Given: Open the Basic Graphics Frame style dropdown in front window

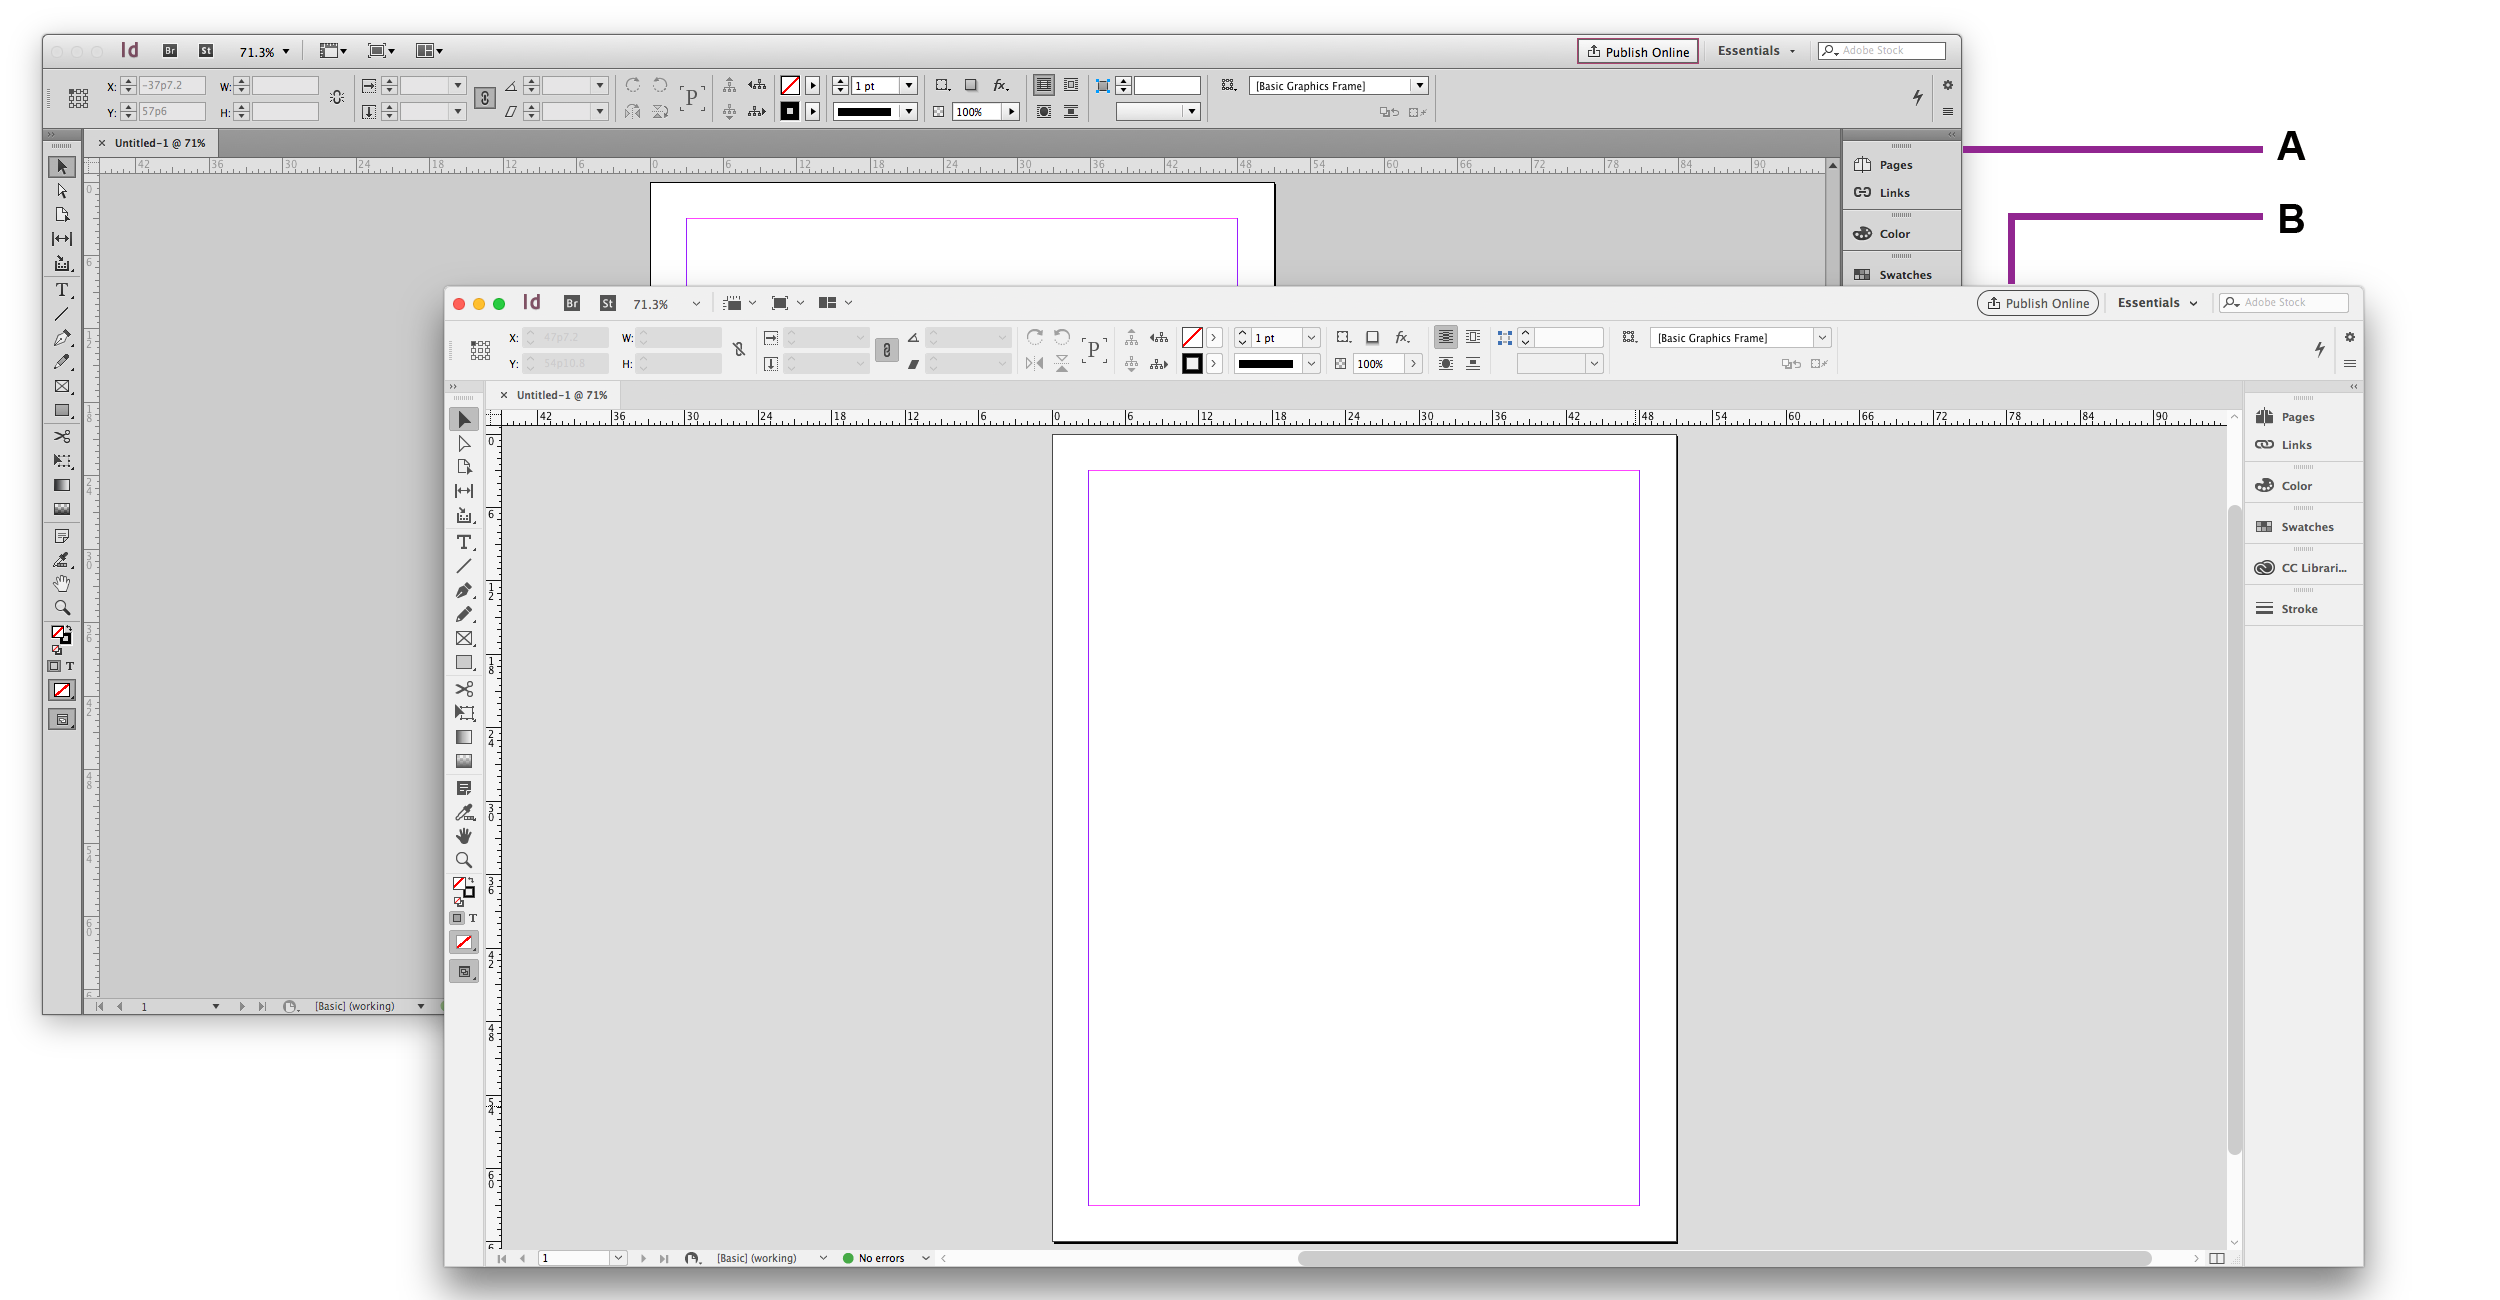Looking at the screenshot, I should (x=1822, y=338).
